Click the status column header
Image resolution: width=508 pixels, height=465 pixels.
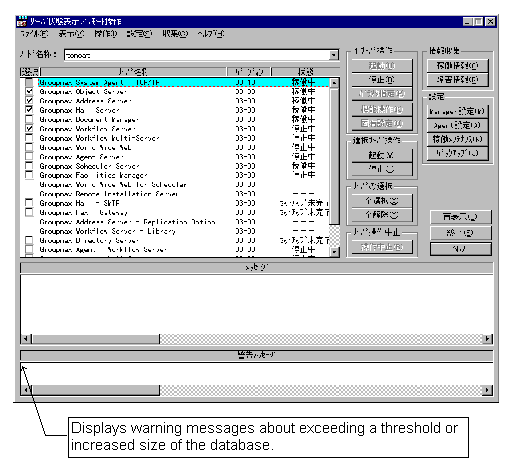[305, 72]
